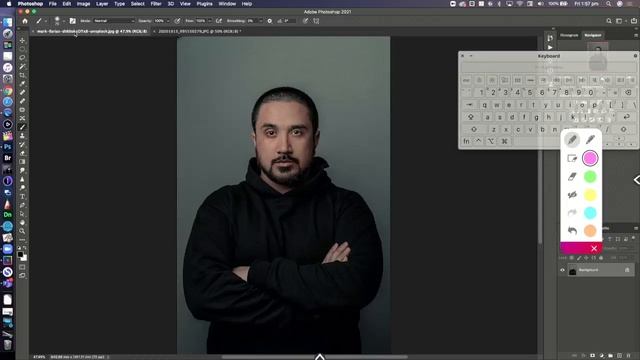The height and width of the screenshot is (360, 640).
Task: Click the redo arrow in annotation palette
Action: [x=572, y=213]
